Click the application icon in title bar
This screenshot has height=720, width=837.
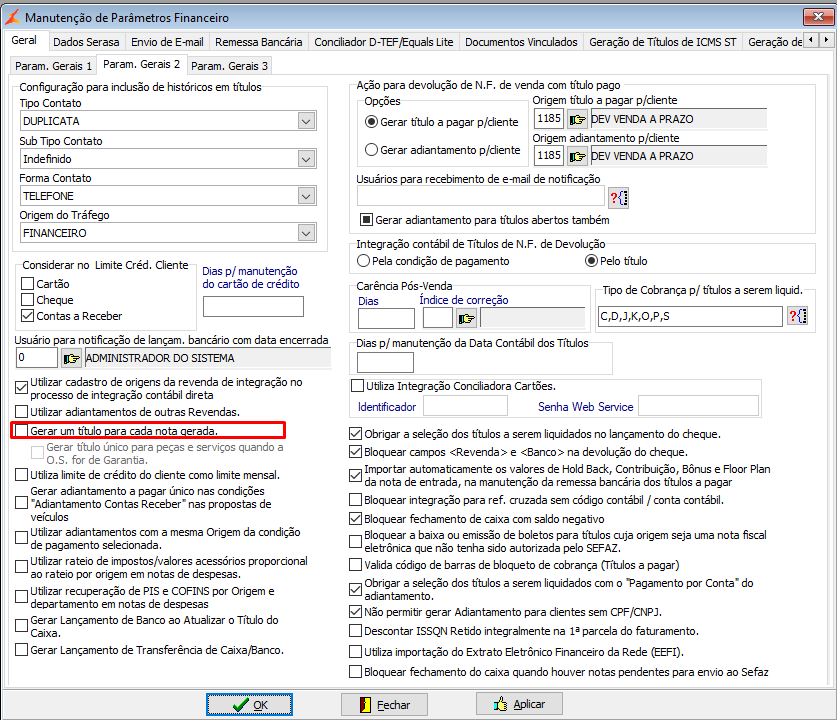click(x=13, y=17)
